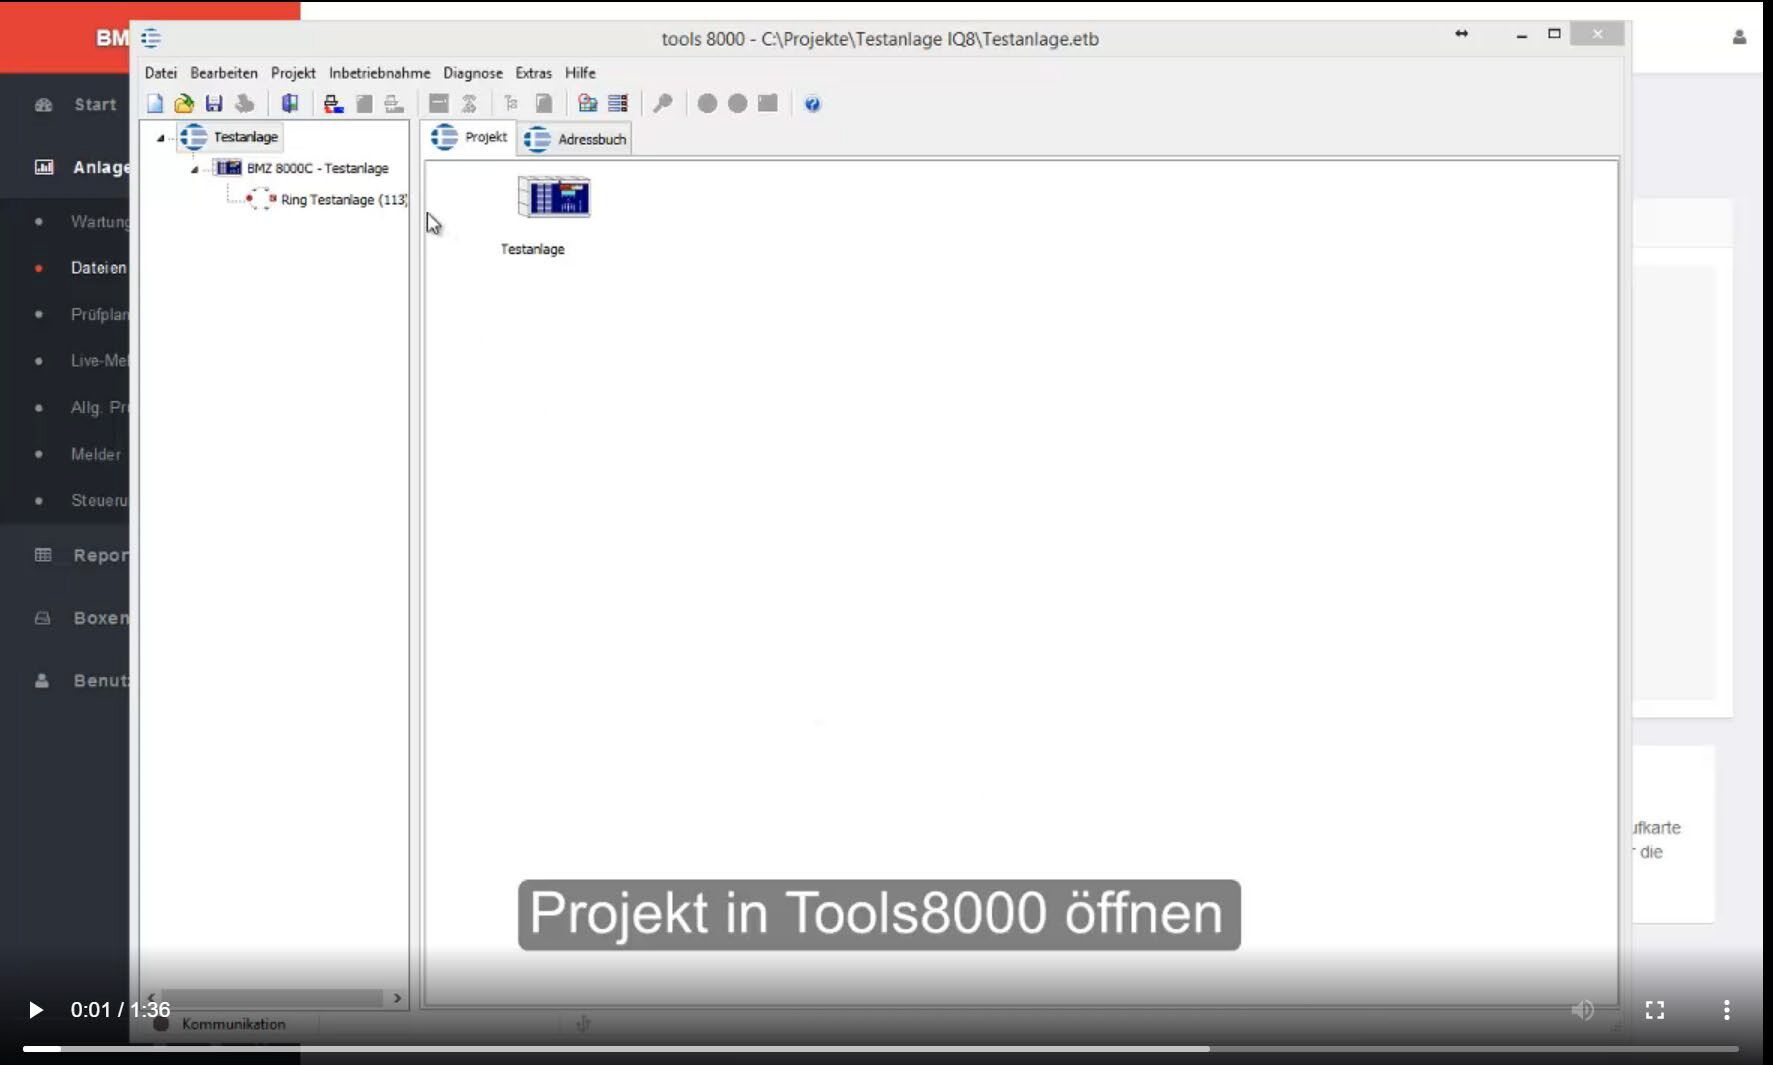Viewport: 1773px width, 1065px height.
Task: Open Melder in the web sidebar
Action: 96,454
